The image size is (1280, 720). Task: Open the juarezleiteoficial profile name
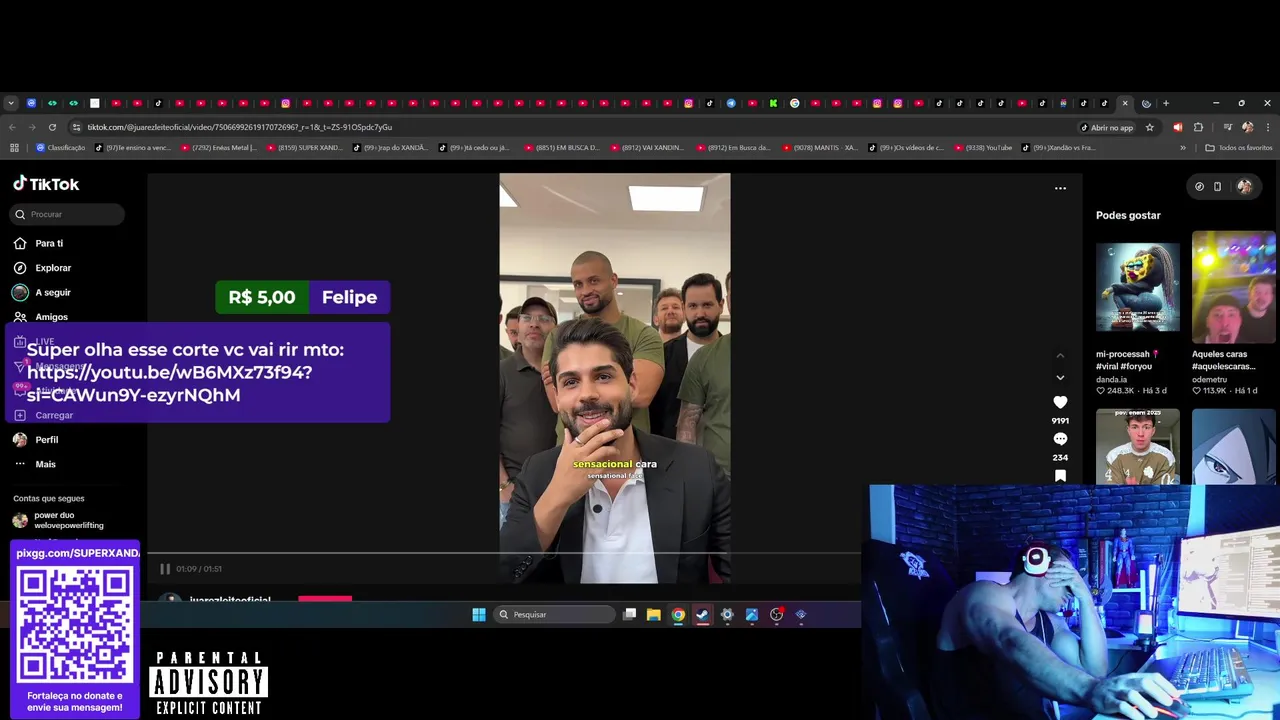click(x=230, y=600)
